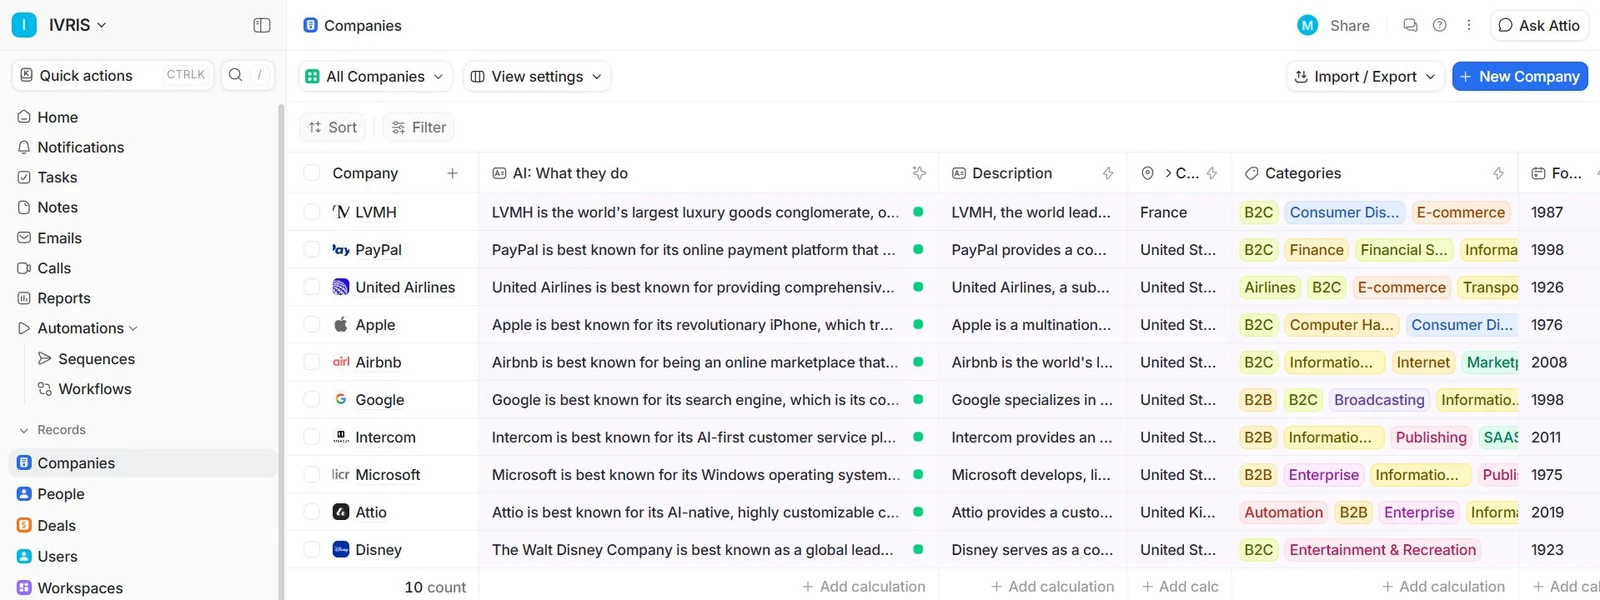
Task: Check the Airbnb row checkbox
Action: pos(312,362)
